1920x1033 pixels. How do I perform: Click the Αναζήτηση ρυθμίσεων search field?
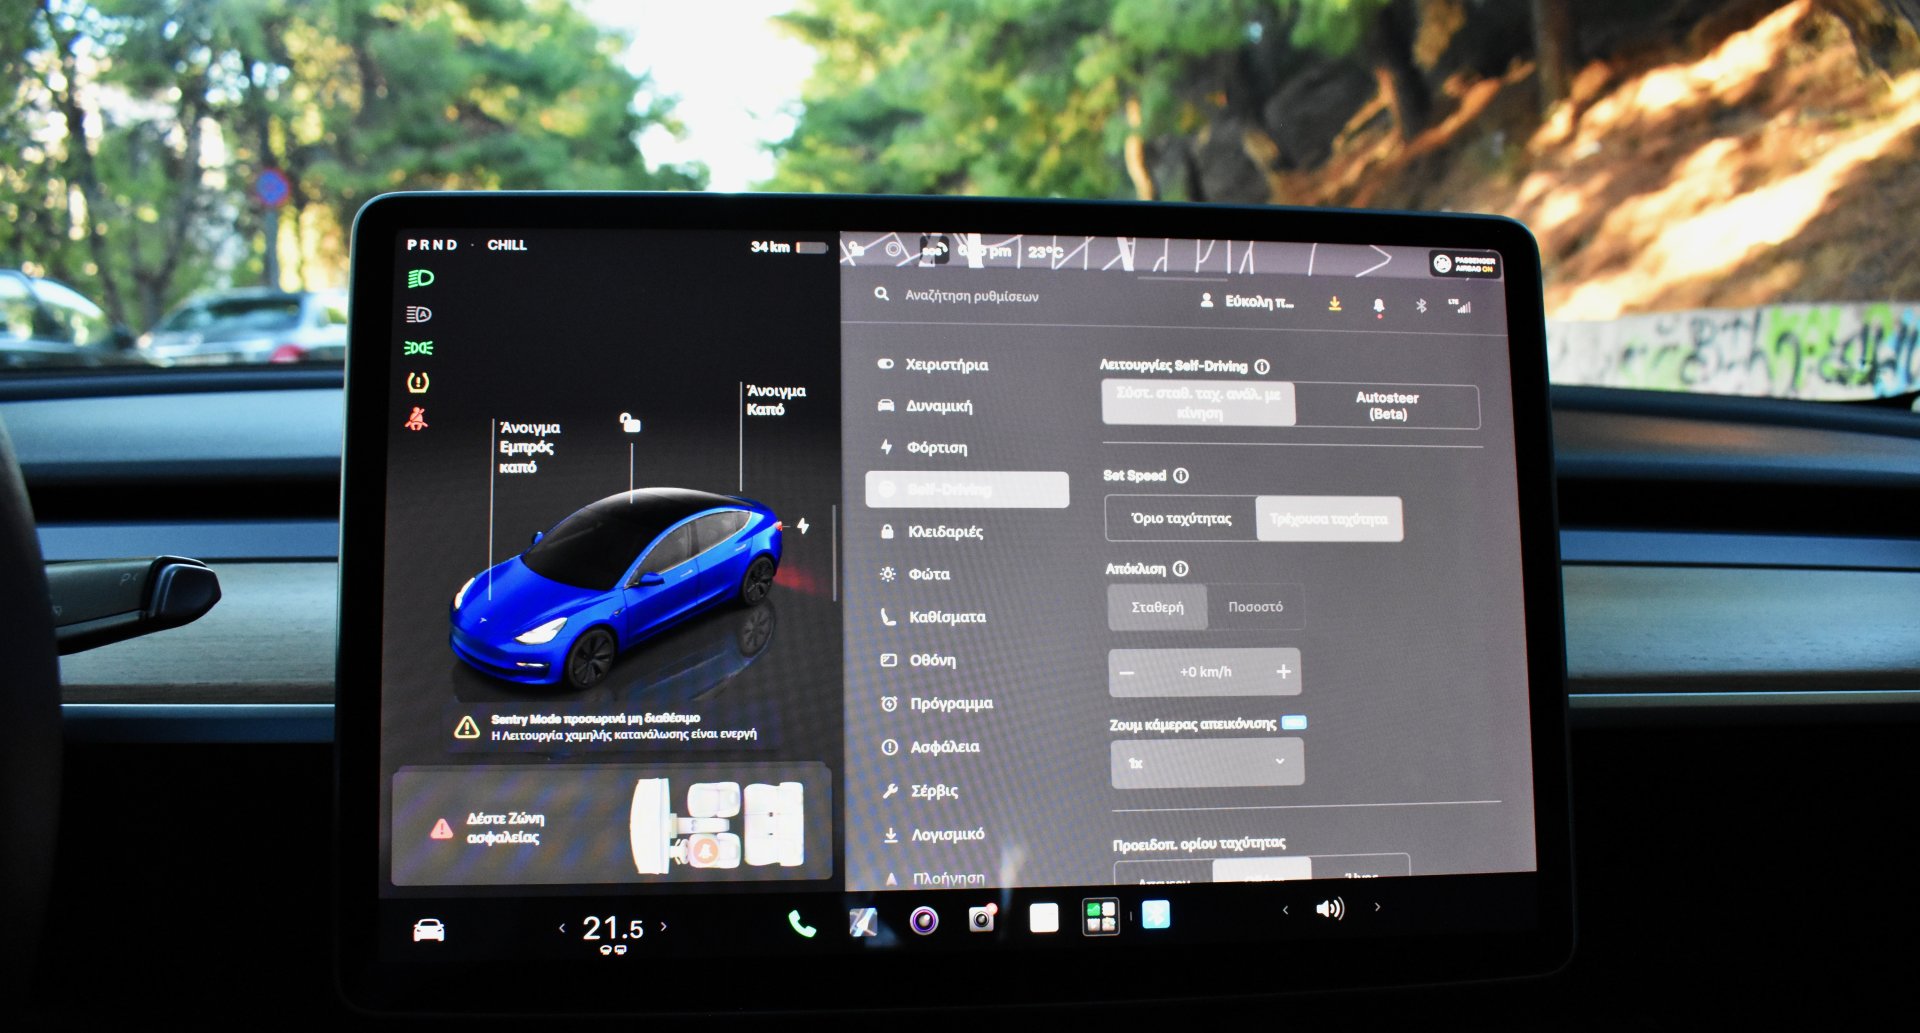click(x=971, y=296)
